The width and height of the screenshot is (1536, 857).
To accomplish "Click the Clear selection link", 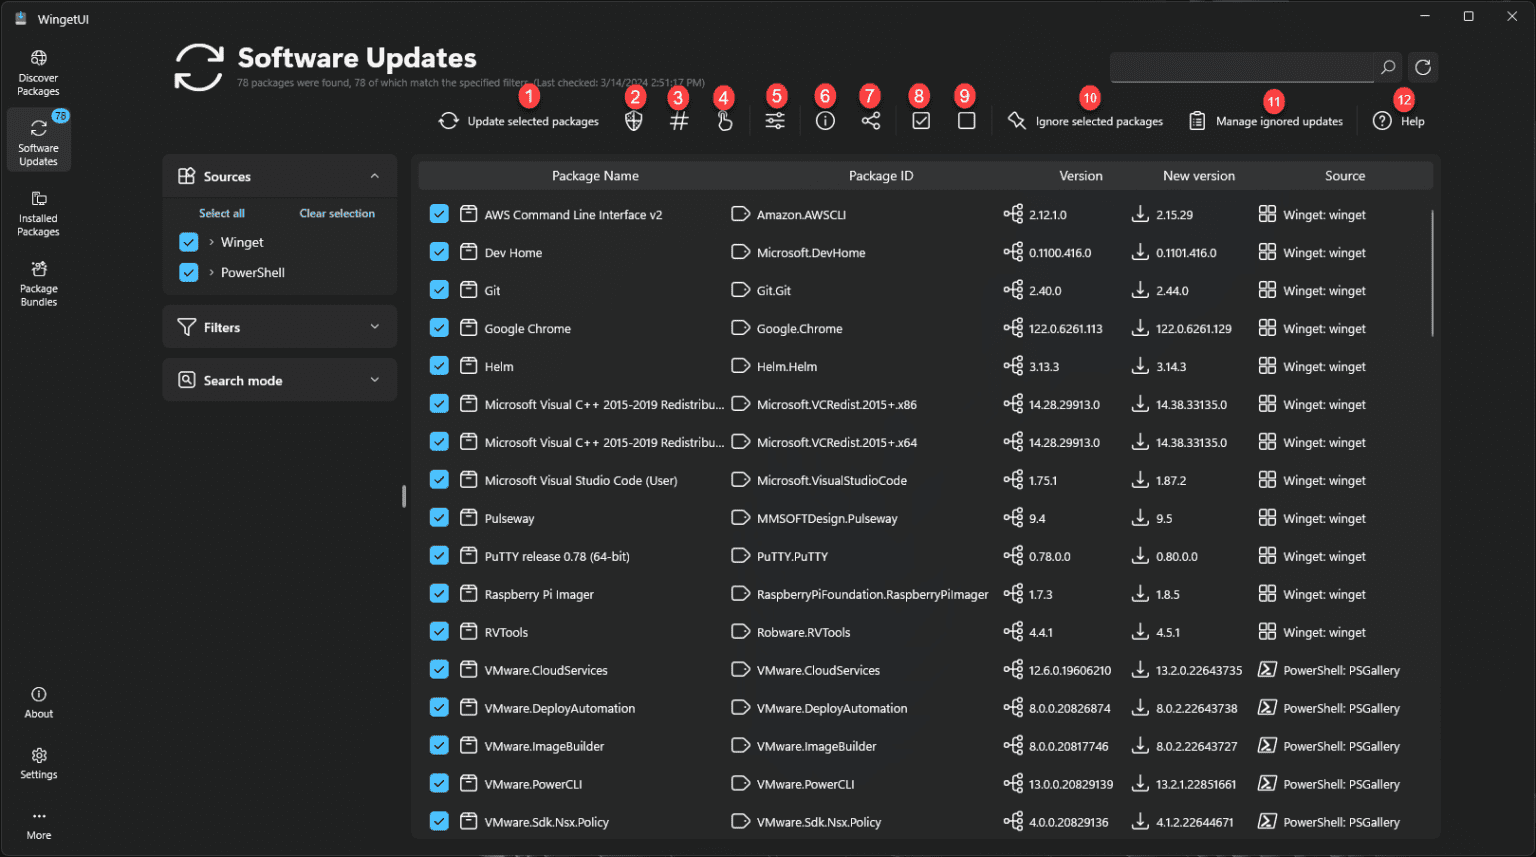I will [x=337, y=212].
